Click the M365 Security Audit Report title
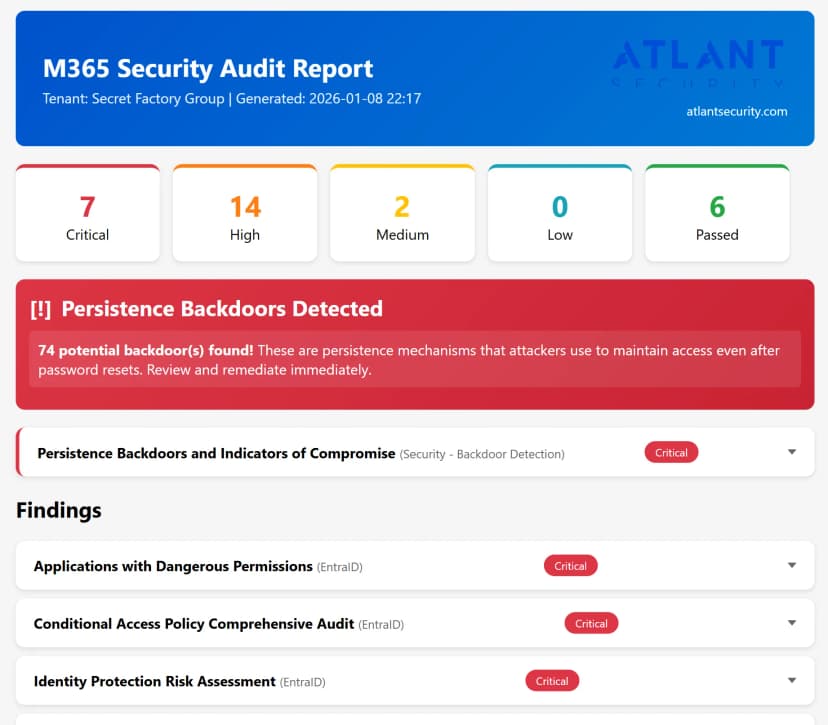The width and height of the screenshot is (828, 725). [x=209, y=68]
